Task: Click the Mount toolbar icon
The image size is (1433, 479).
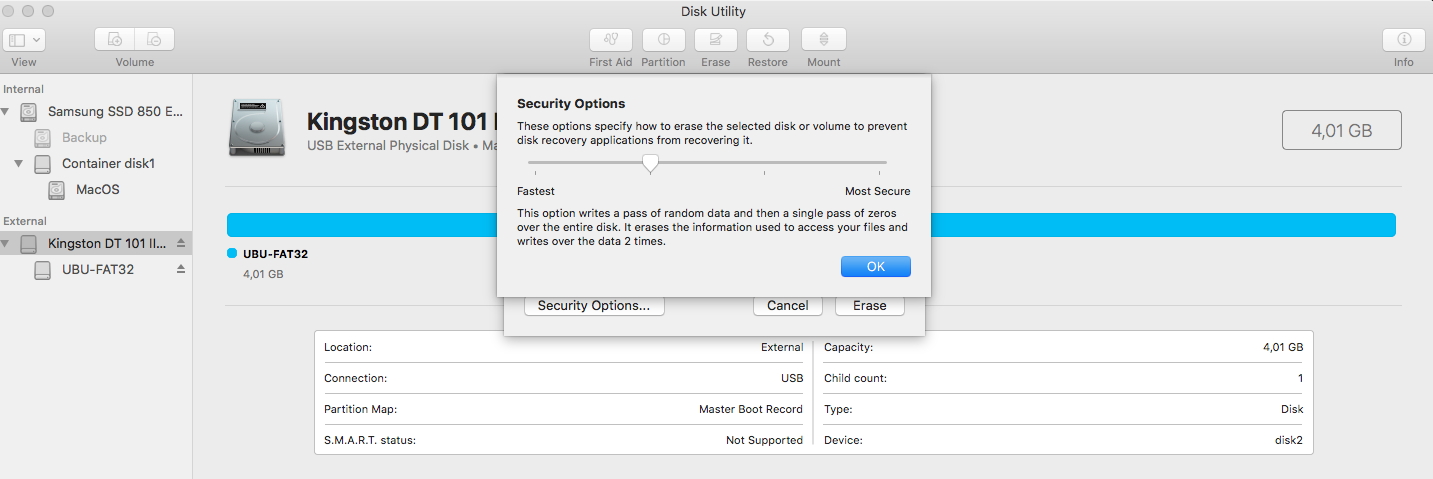Action: pyautogui.click(x=824, y=40)
